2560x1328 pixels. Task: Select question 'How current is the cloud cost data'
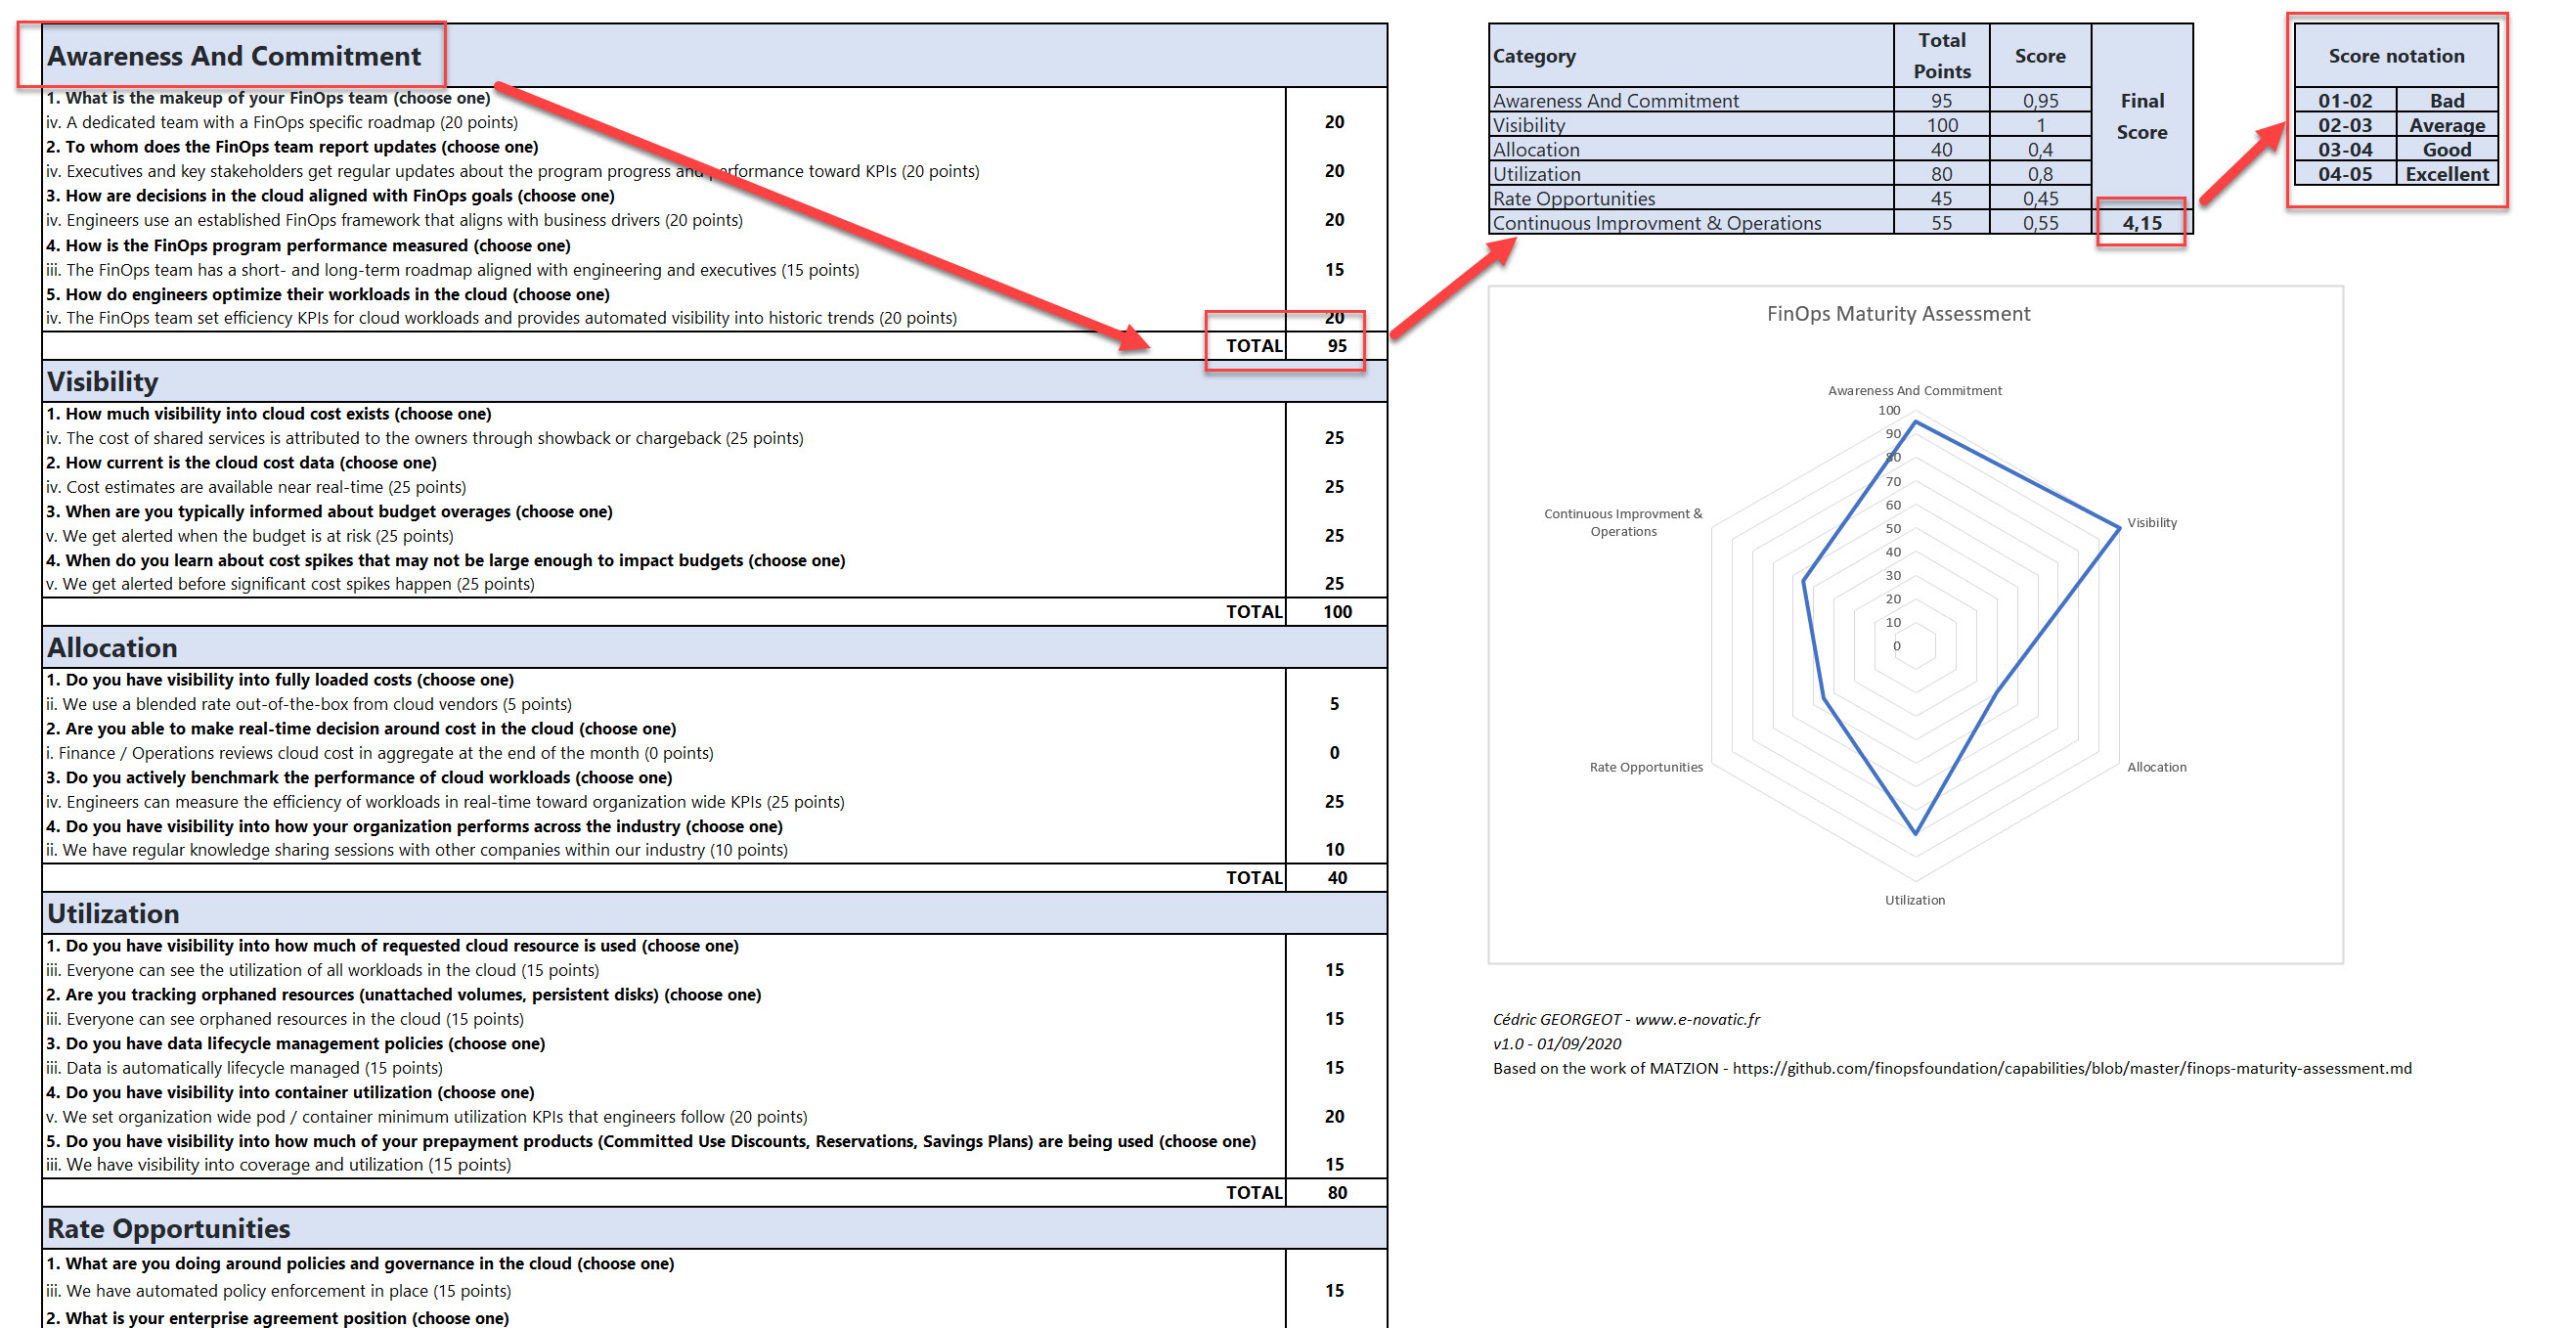click(x=241, y=463)
